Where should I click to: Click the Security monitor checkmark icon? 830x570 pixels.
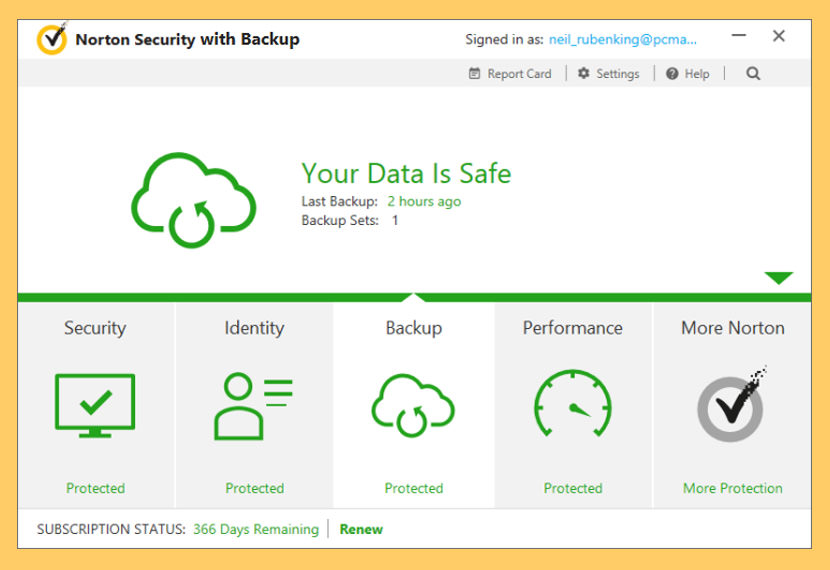[x=95, y=405]
